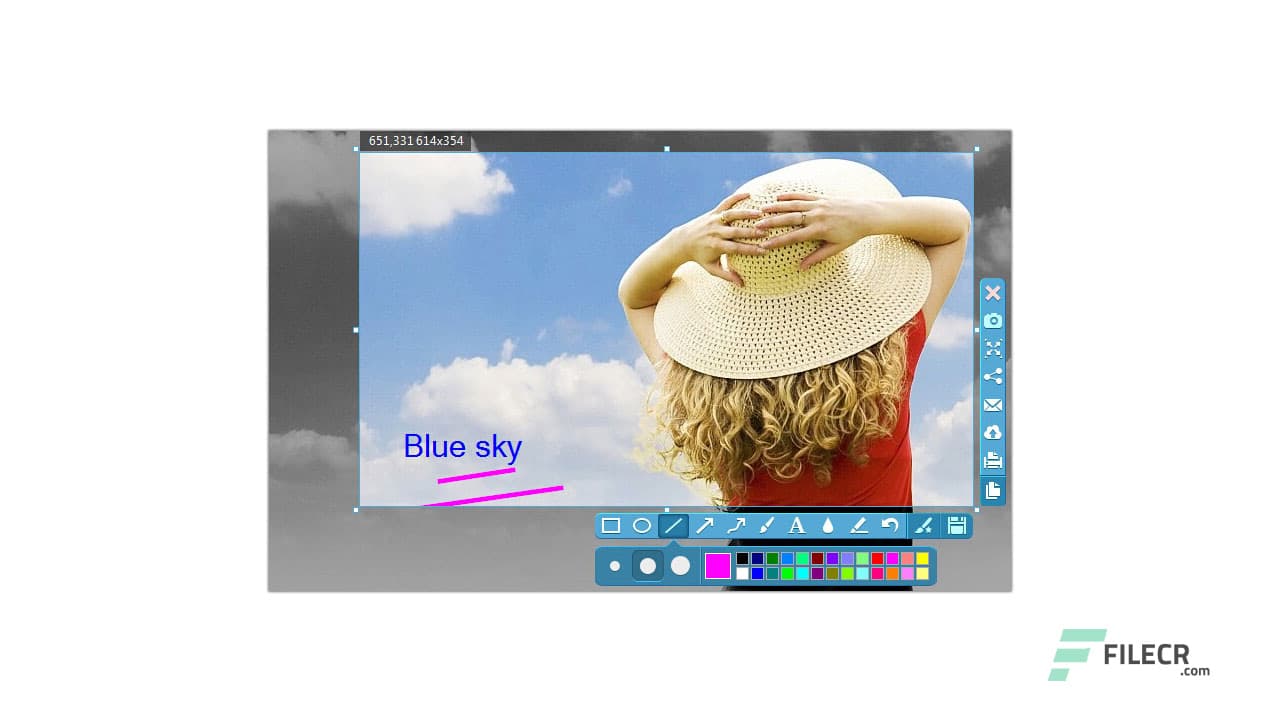Viewport: 1280px width, 720px height.
Task: Select the smallest line thickness
Action: coord(615,566)
